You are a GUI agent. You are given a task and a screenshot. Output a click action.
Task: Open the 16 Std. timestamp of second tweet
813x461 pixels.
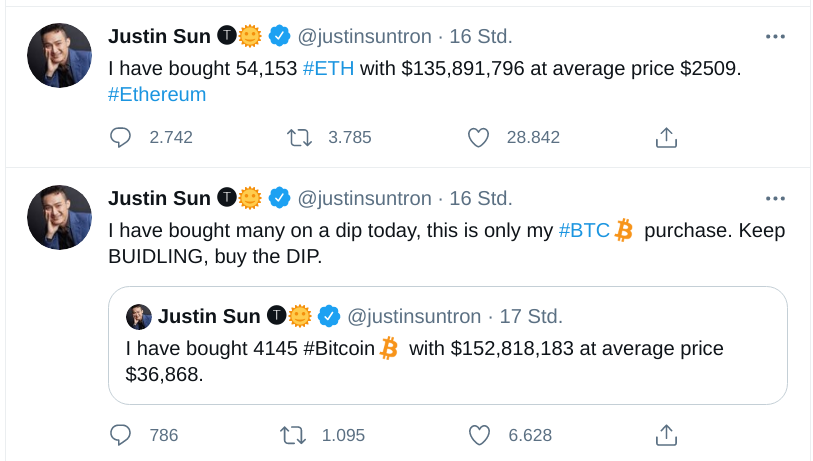tap(481, 198)
